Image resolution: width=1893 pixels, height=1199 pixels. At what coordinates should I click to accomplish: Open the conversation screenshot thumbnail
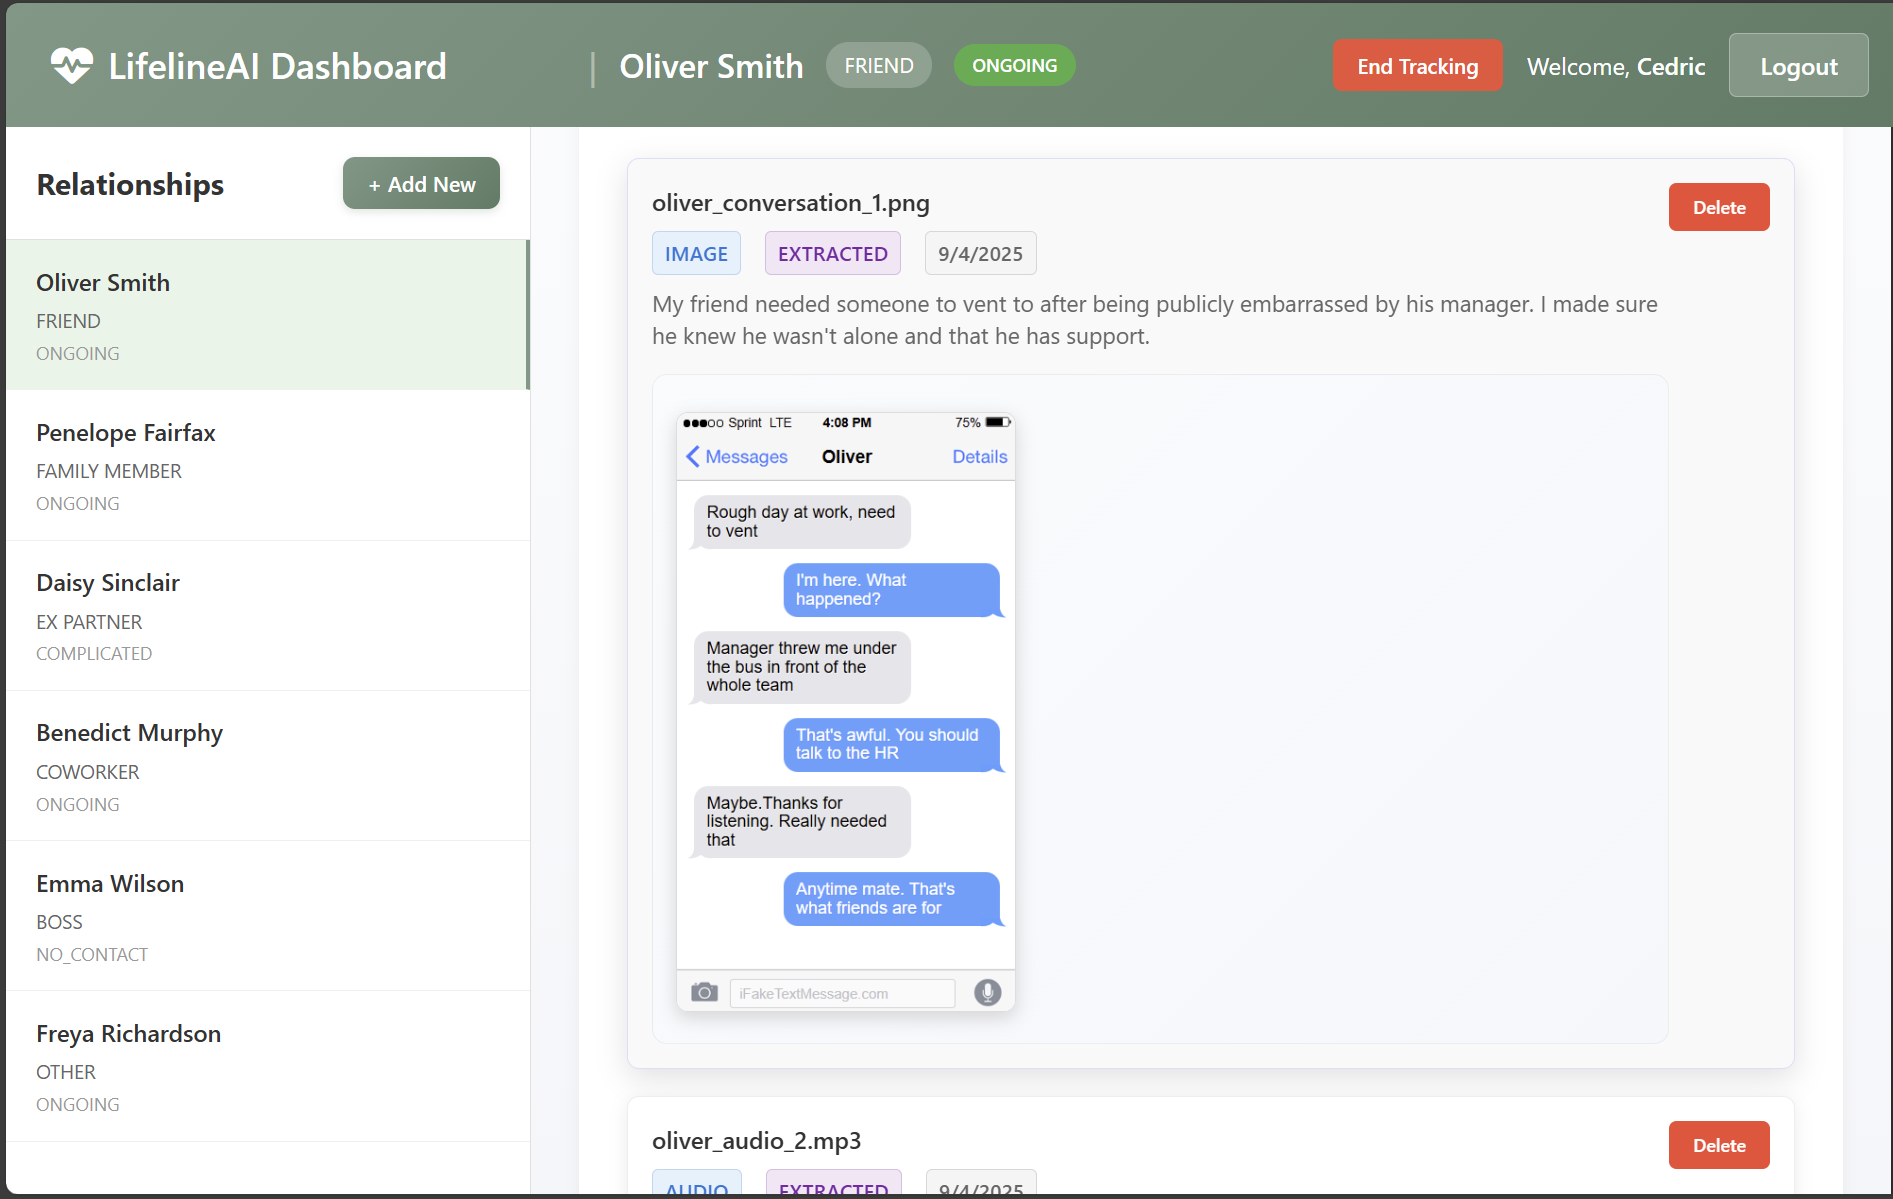tap(846, 711)
